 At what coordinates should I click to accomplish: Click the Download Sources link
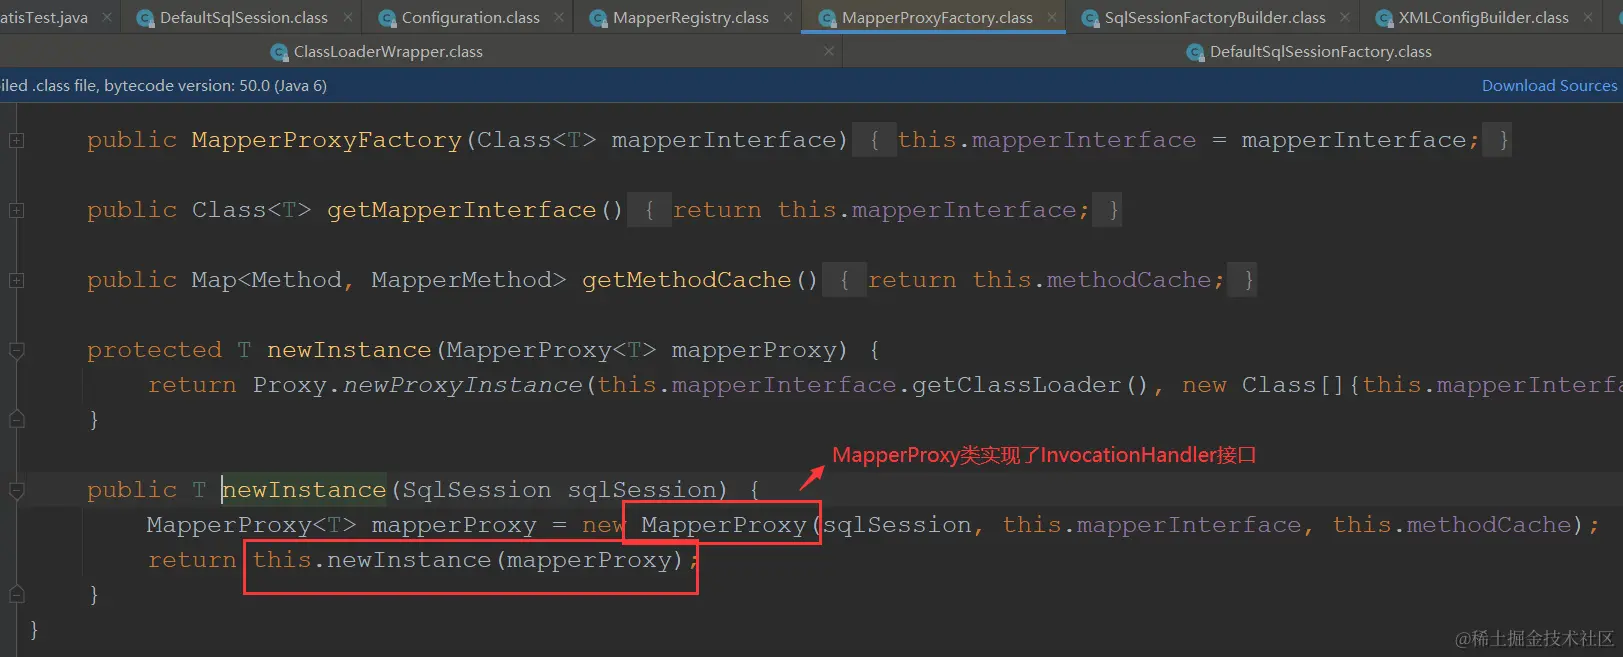click(x=1549, y=85)
